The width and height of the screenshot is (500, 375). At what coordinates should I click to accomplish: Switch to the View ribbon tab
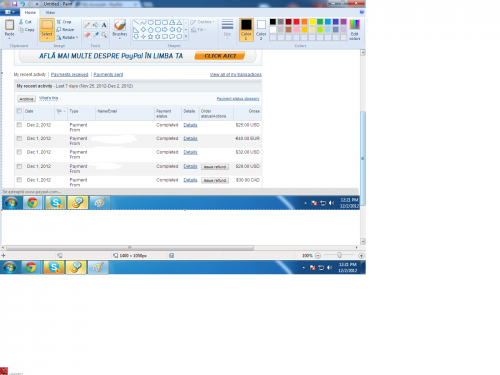[x=50, y=12]
